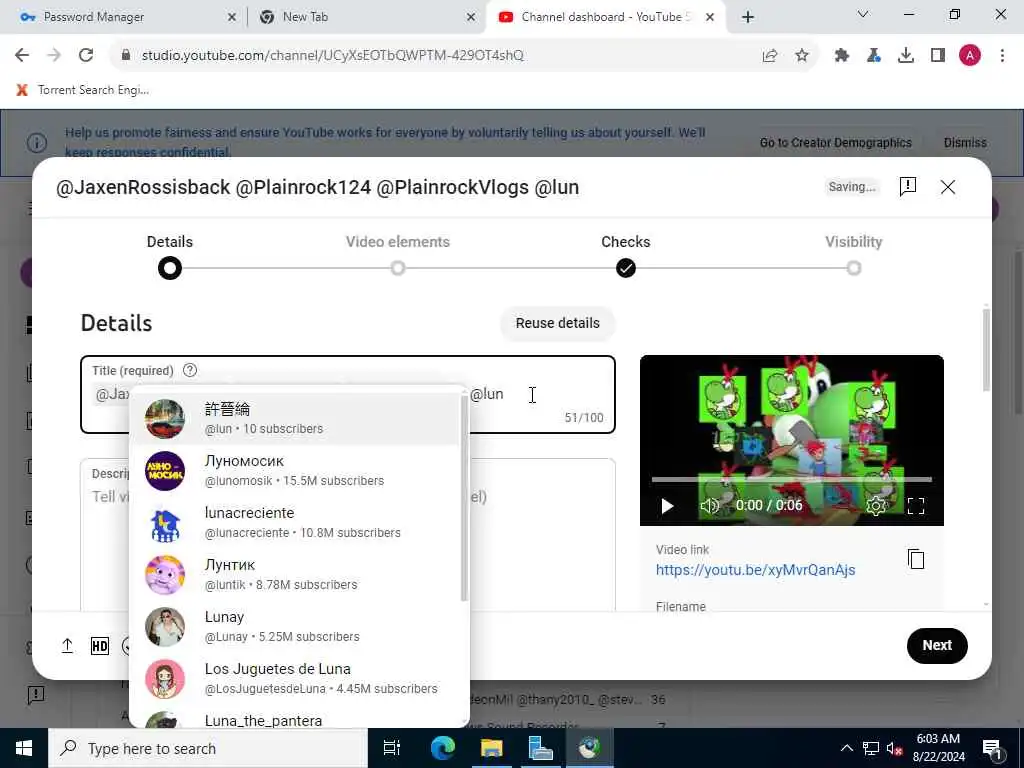The image size is (1024, 768).
Task: Click the info icon in the banner
Action: (x=37, y=142)
